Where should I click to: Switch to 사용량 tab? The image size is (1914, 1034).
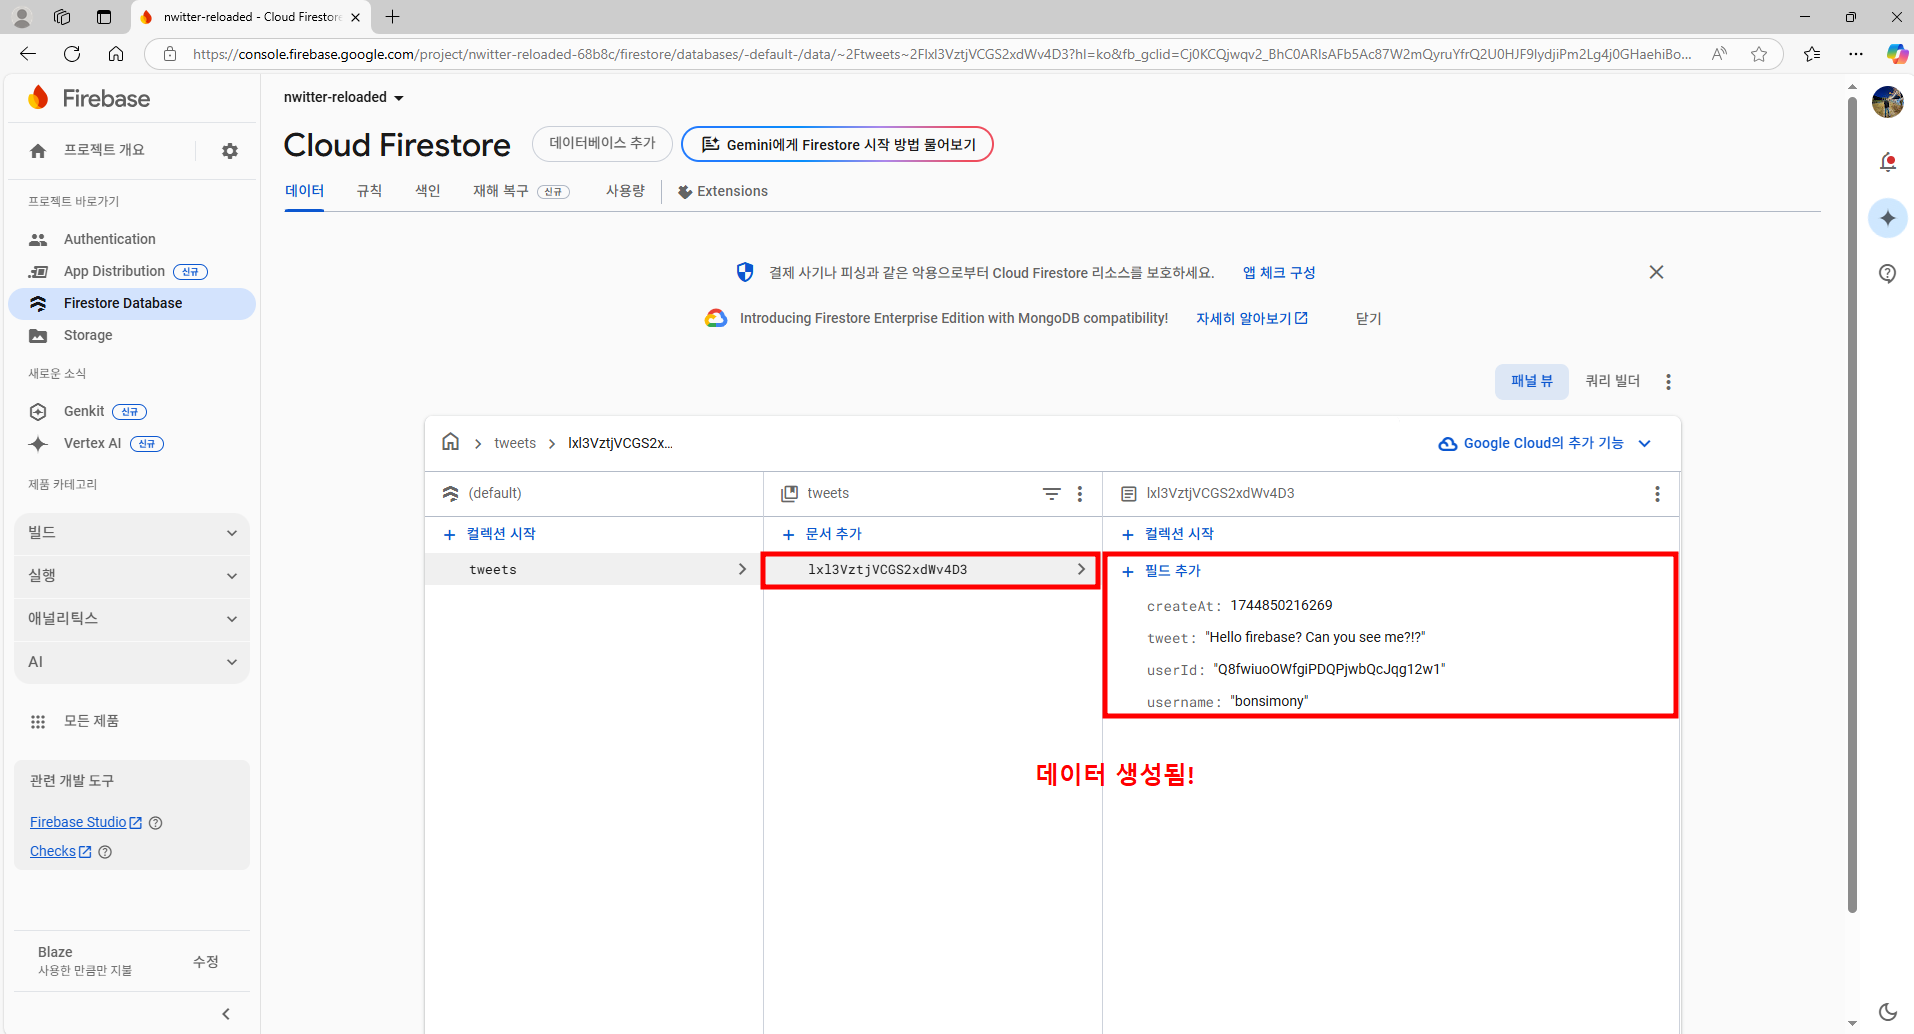point(625,191)
